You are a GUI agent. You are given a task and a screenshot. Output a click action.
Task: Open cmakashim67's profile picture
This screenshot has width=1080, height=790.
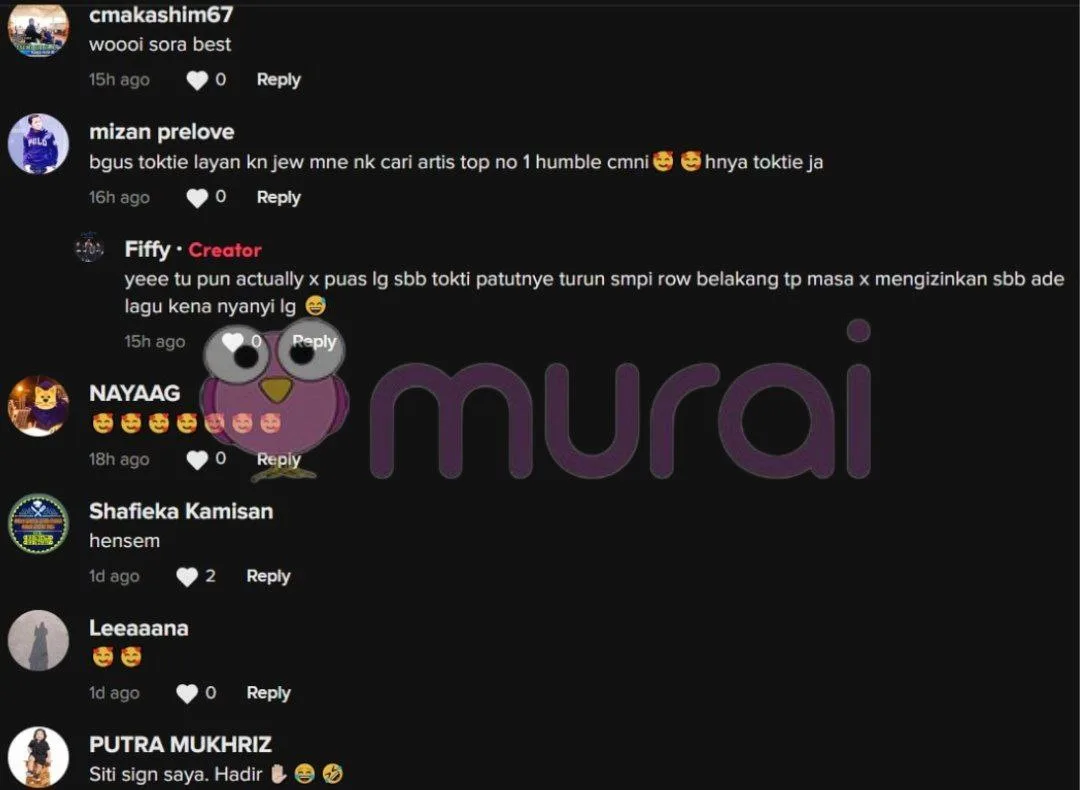[38, 29]
